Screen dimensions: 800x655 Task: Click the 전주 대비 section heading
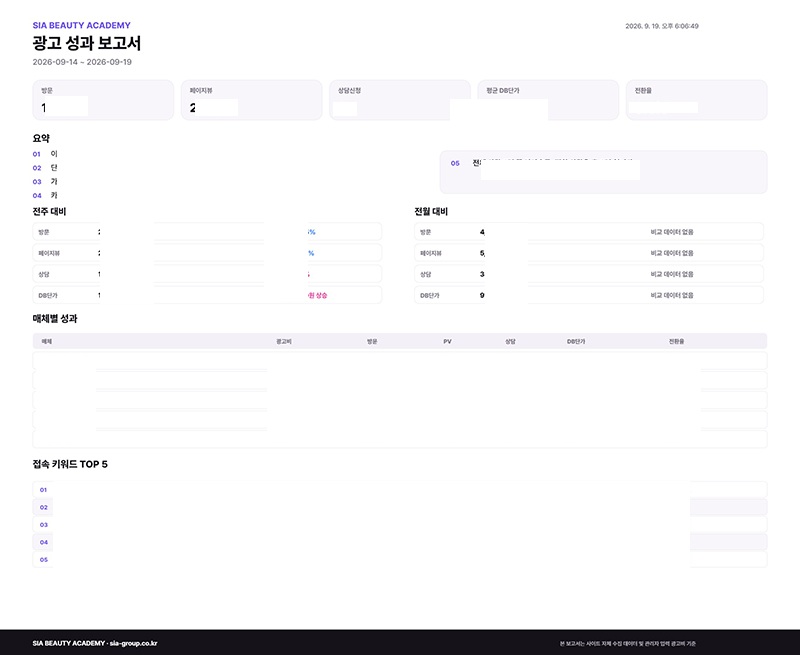pos(49,211)
